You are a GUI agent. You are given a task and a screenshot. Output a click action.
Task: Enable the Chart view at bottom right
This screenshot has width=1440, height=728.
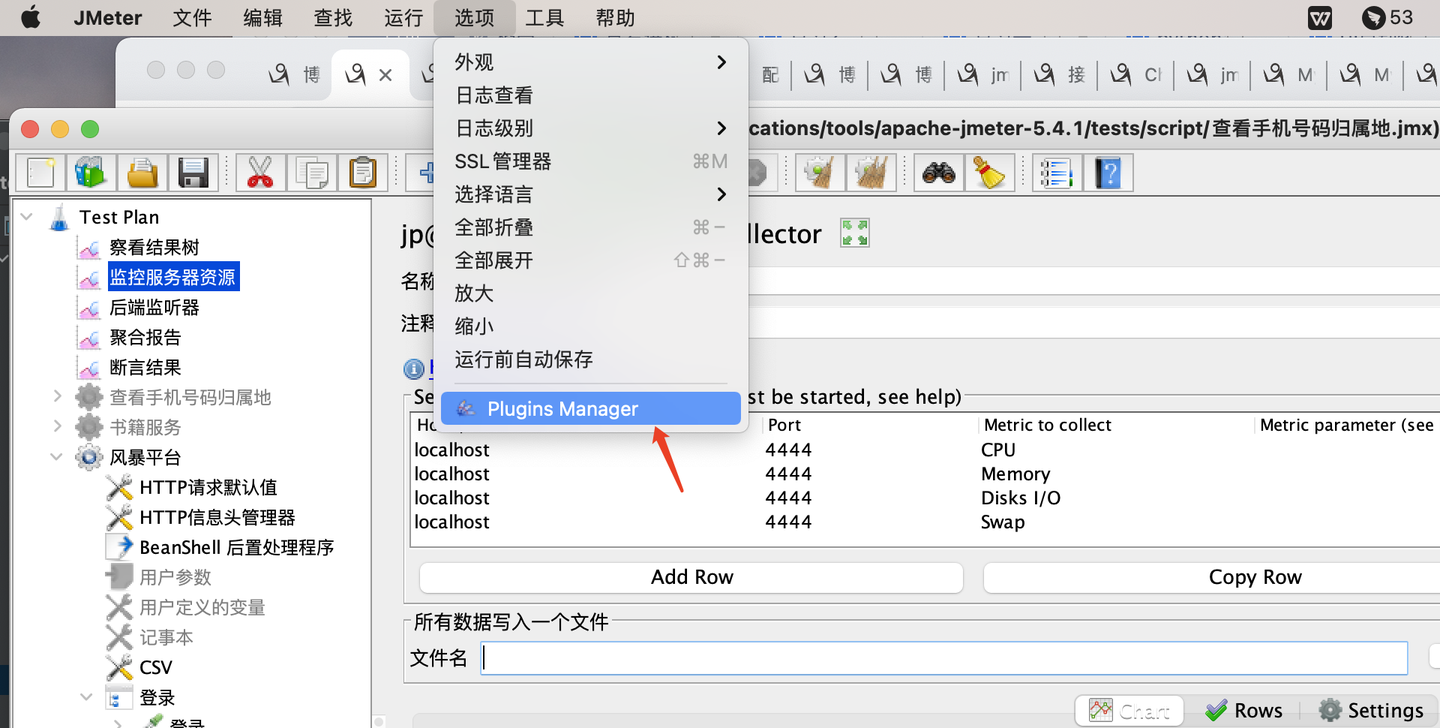point(1129,710)
